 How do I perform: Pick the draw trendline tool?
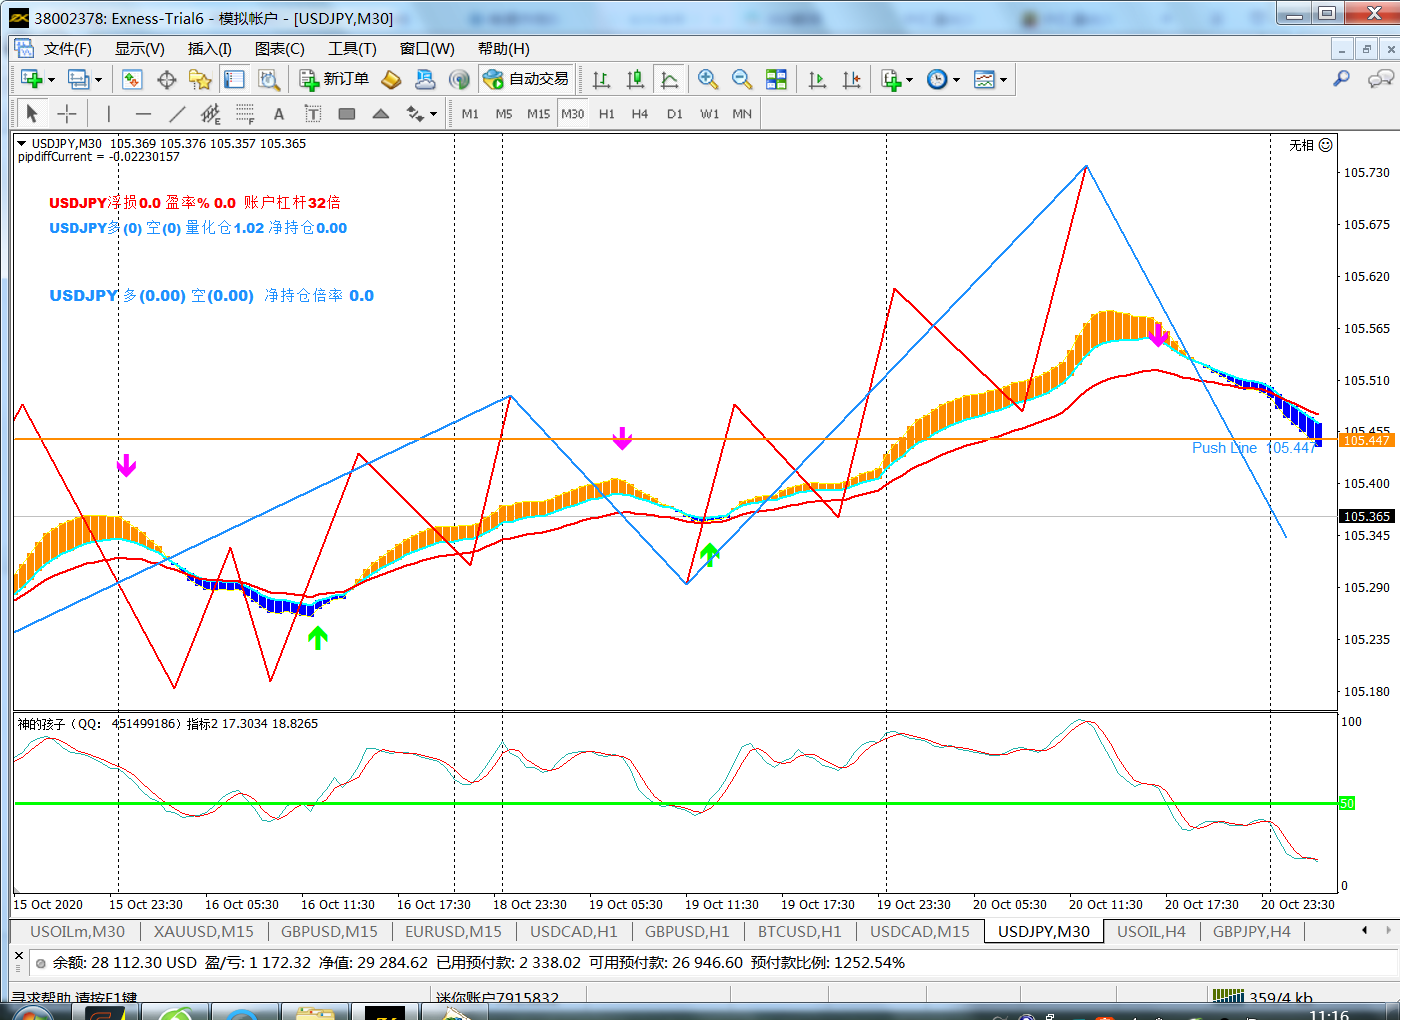coord(177,114)
